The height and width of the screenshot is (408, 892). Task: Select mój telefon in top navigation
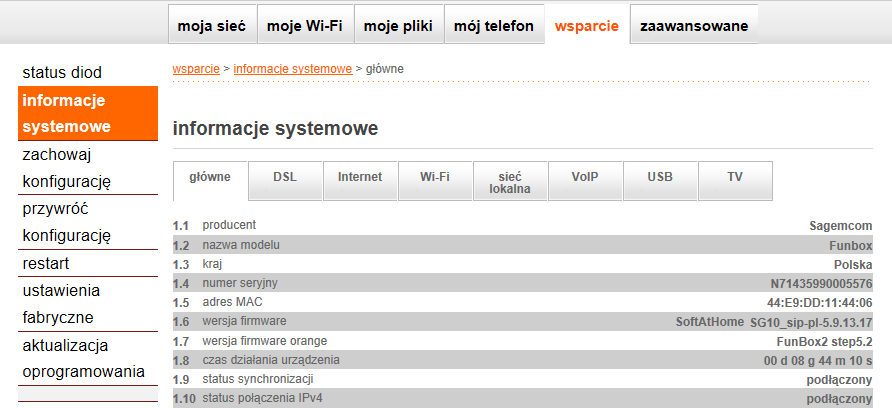pos(494,26)
